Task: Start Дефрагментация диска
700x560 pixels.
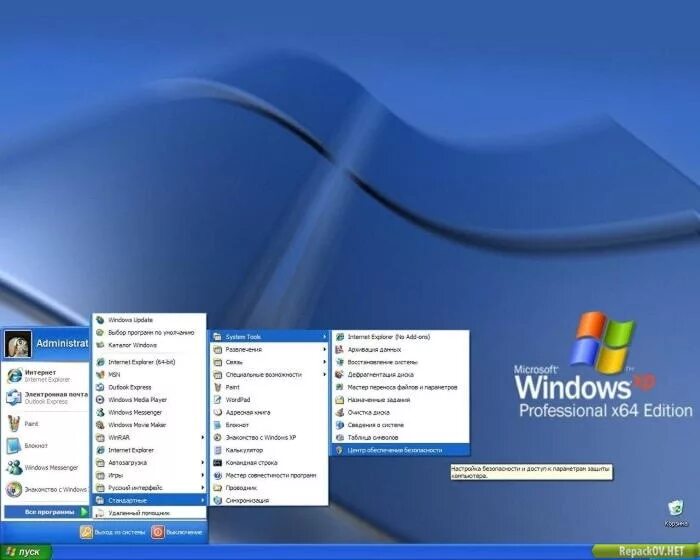Action: (400, 374)
